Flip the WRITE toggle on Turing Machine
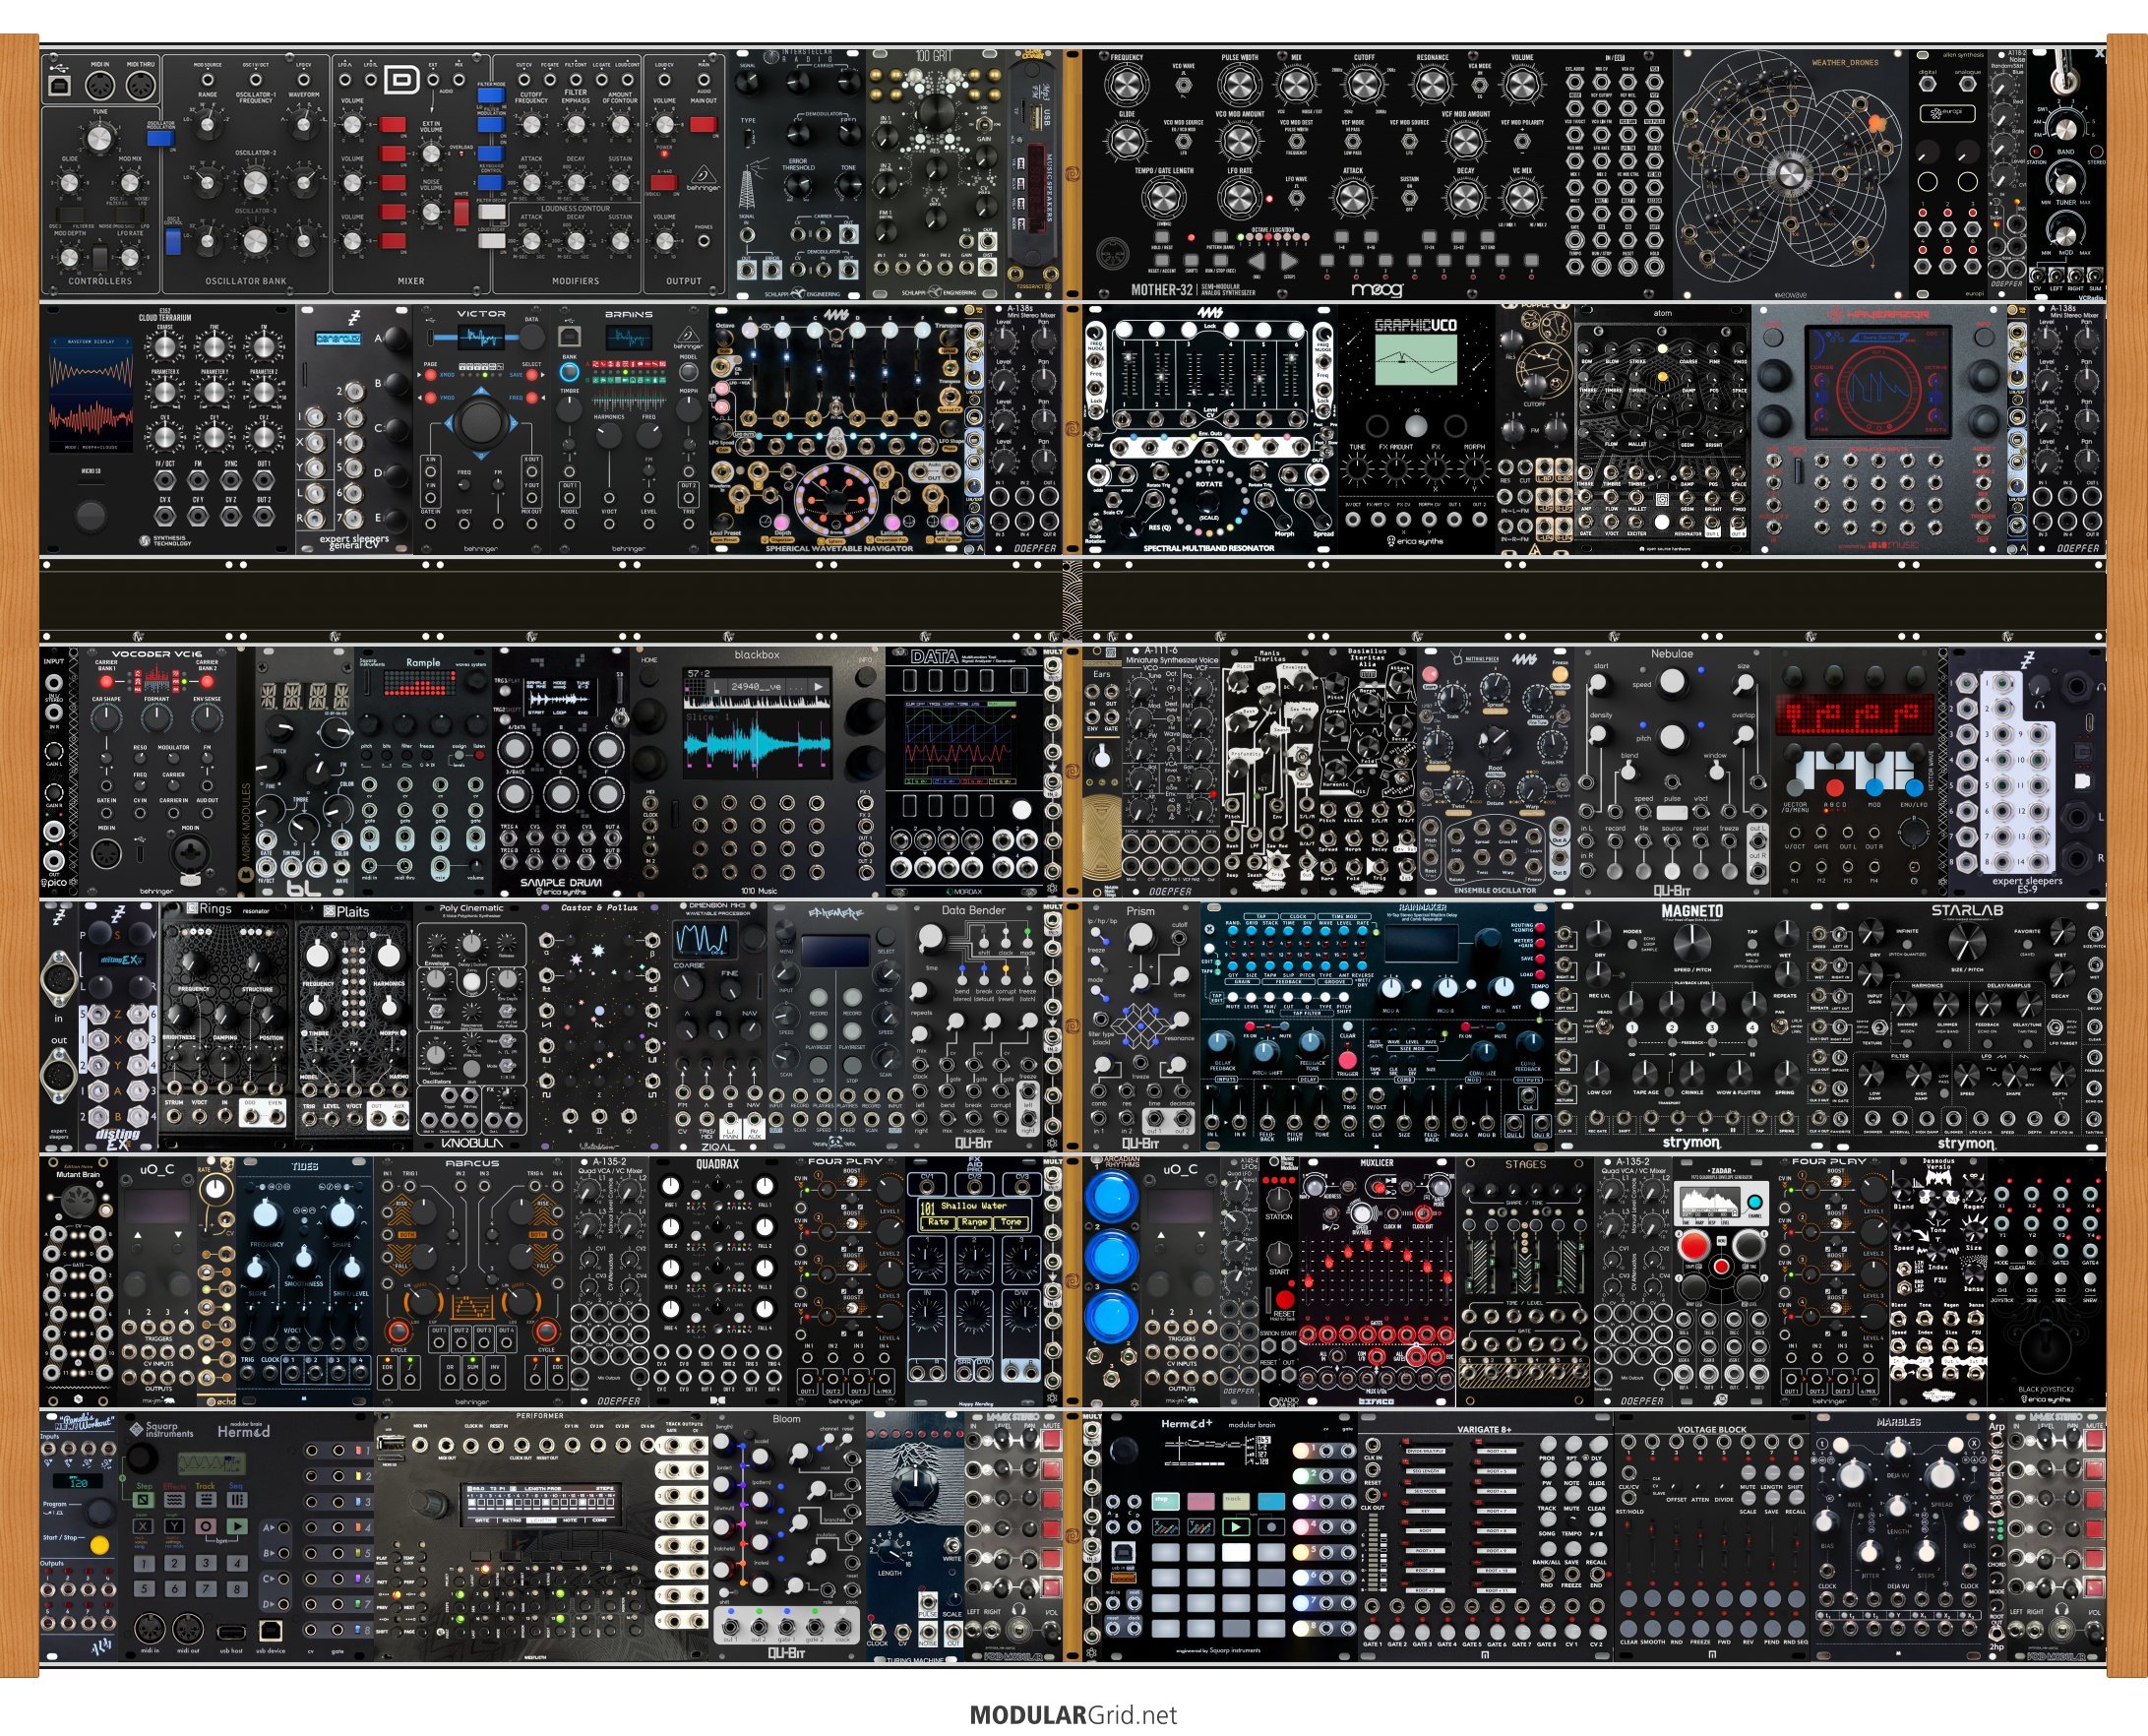2148x1736 pixels. [953, 1547]
